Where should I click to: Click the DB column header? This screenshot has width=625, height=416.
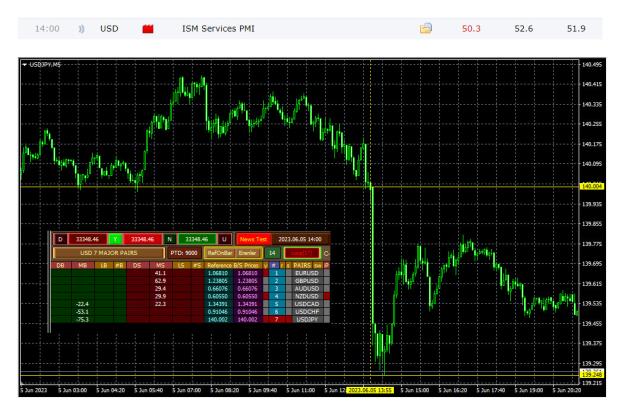point(61,265)
